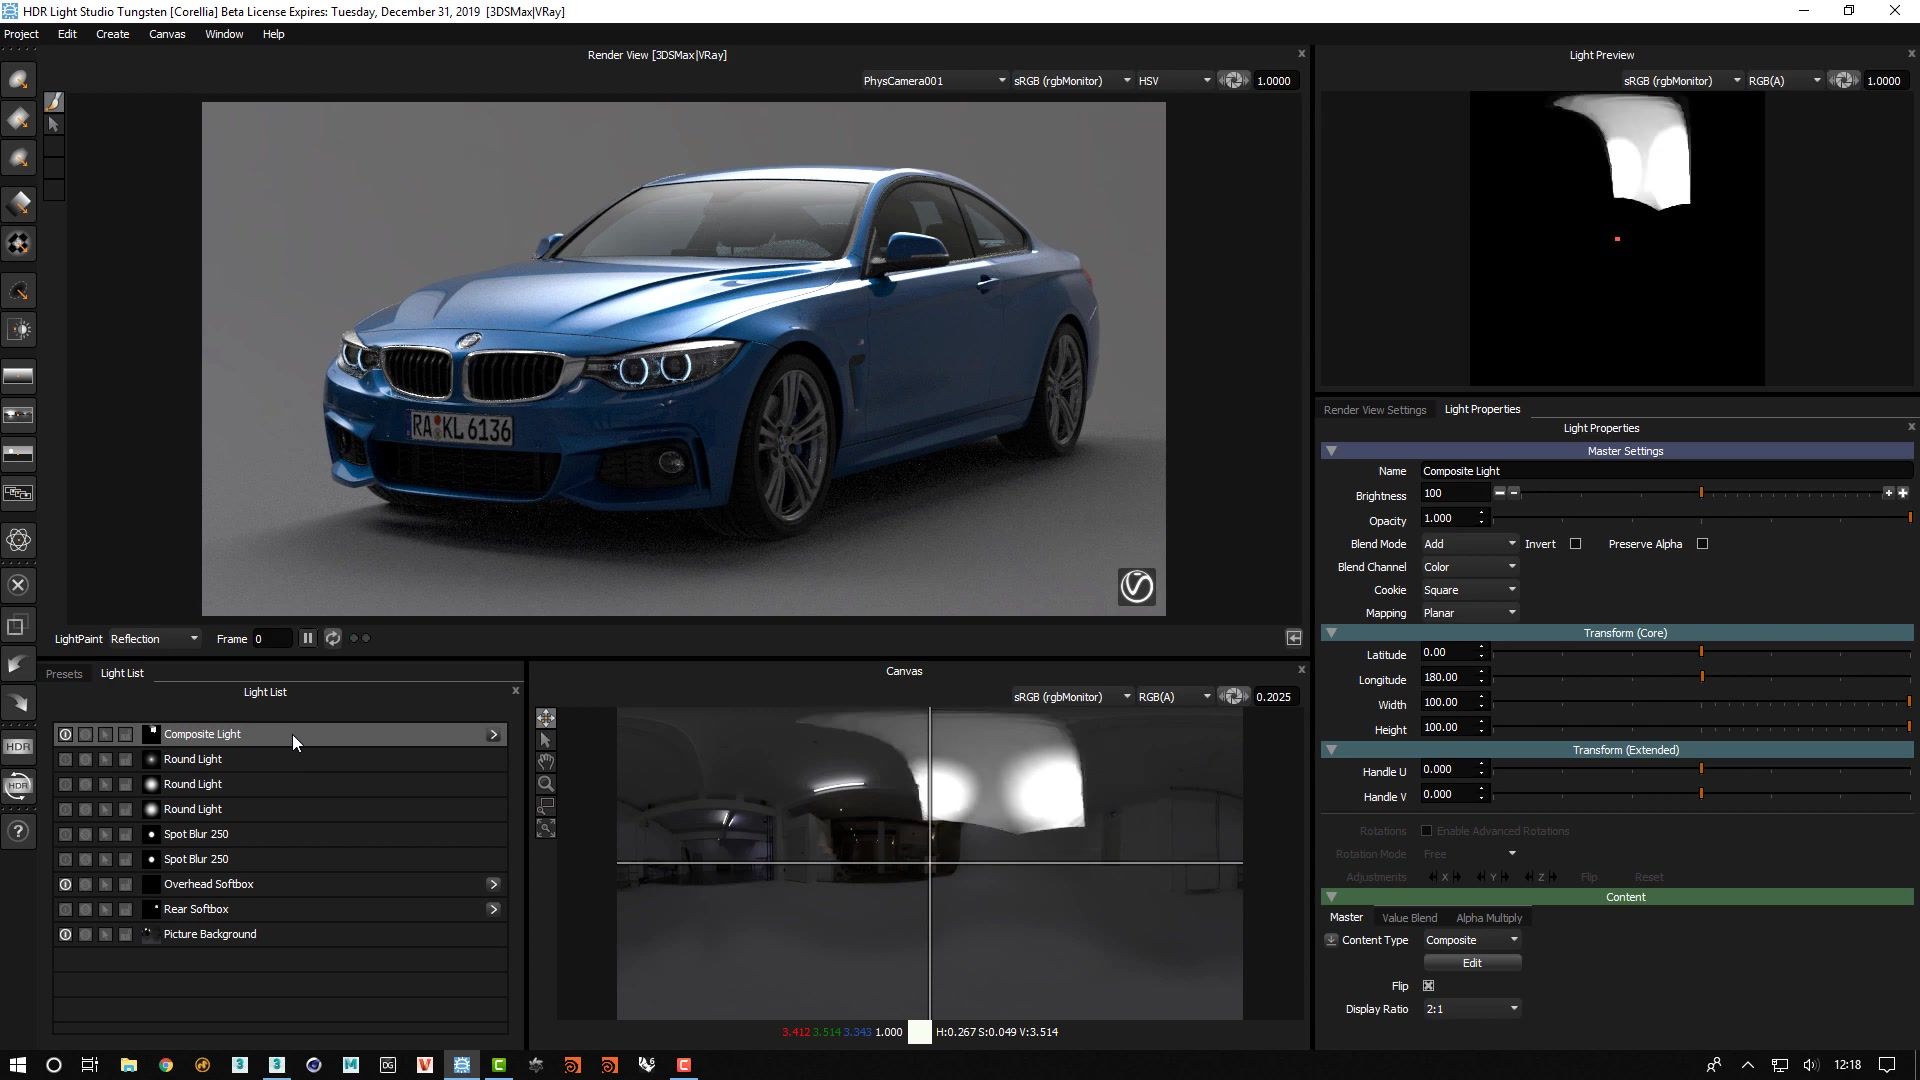Click the sky background icon in left toolbar
Image resolution: width=1920 pixels, height=1080 pixels.
point(19,454)
